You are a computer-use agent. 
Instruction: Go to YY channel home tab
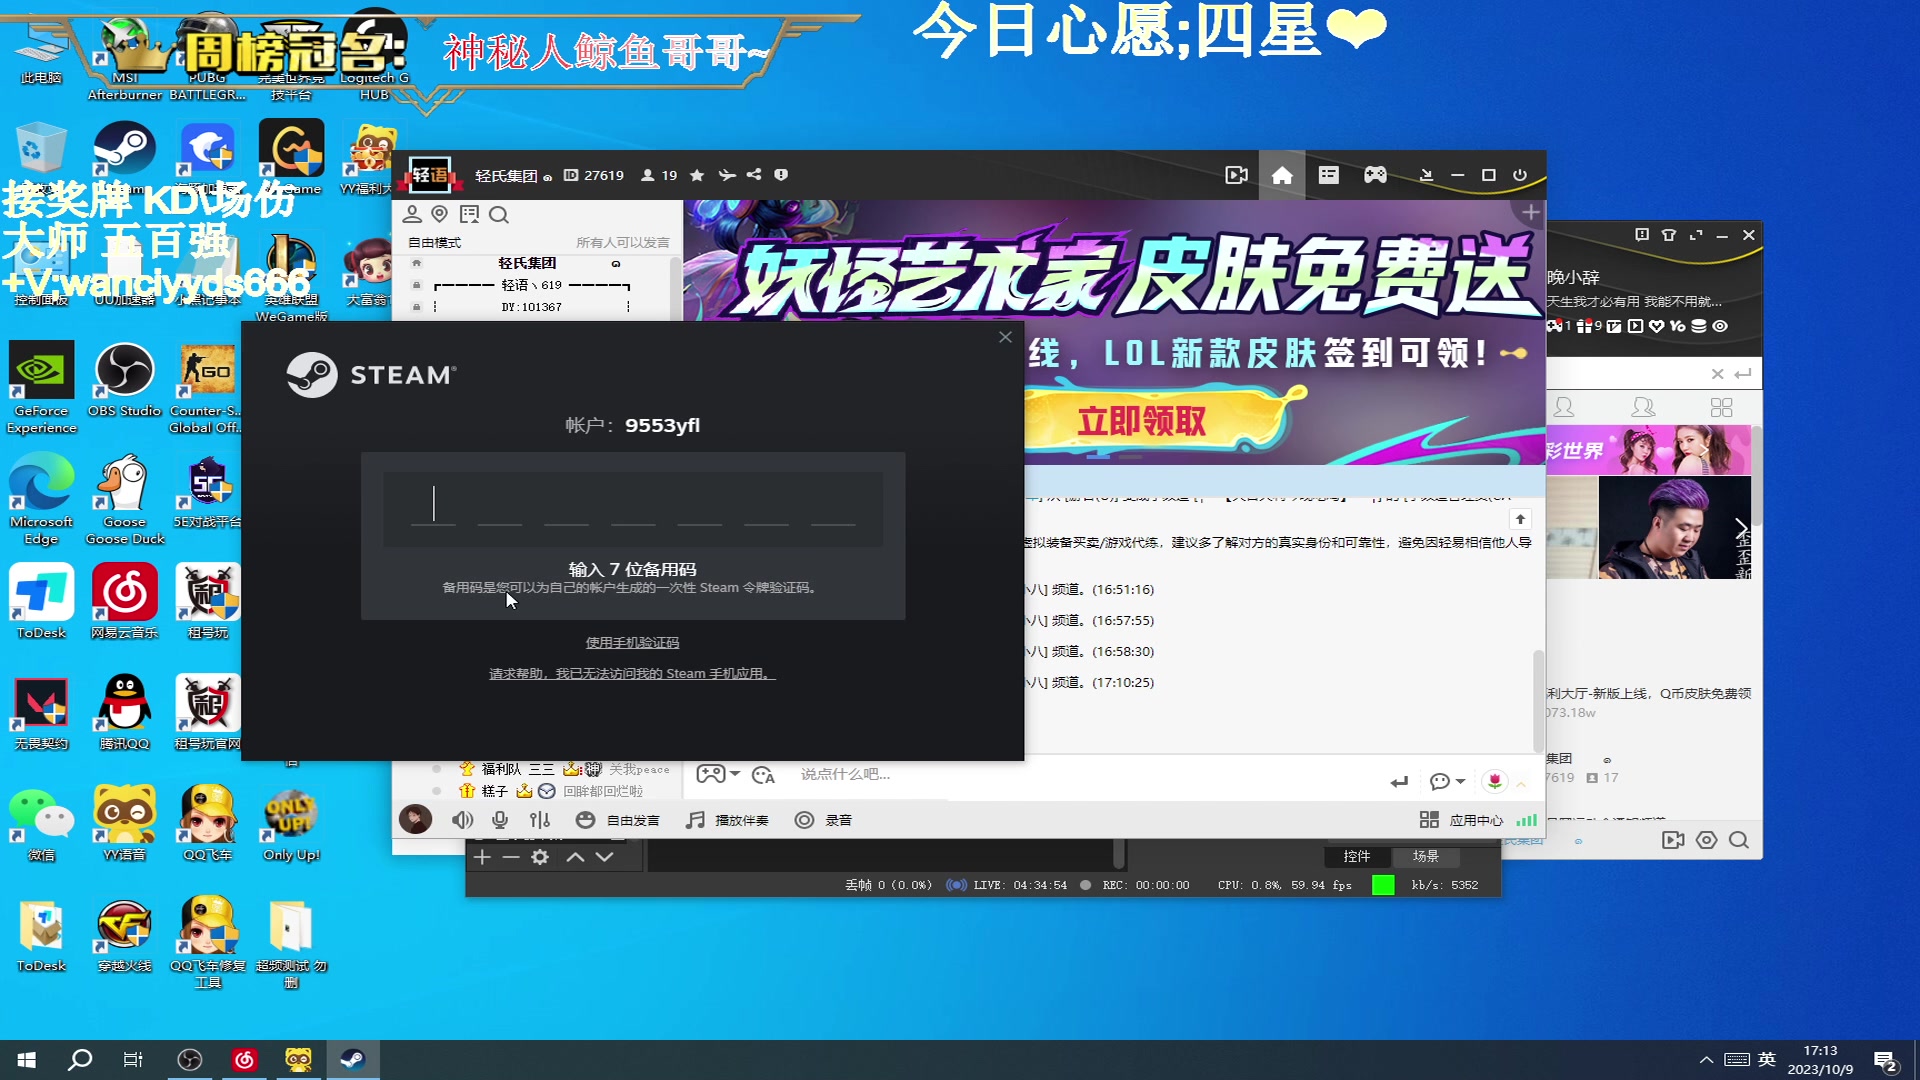(x=1282, y=175)
